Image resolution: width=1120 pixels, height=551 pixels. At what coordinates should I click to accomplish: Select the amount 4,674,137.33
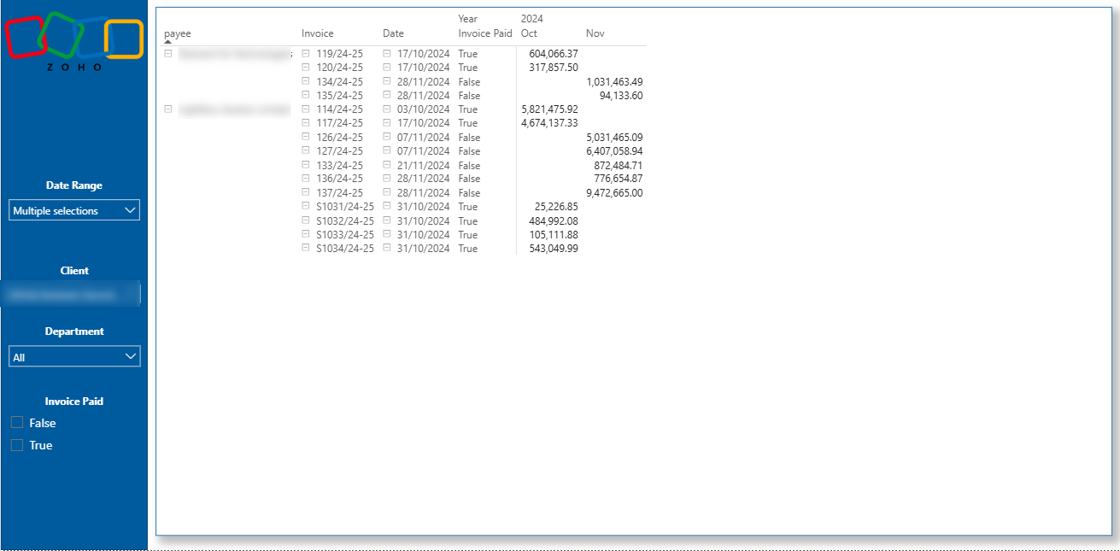click(550, 123)
